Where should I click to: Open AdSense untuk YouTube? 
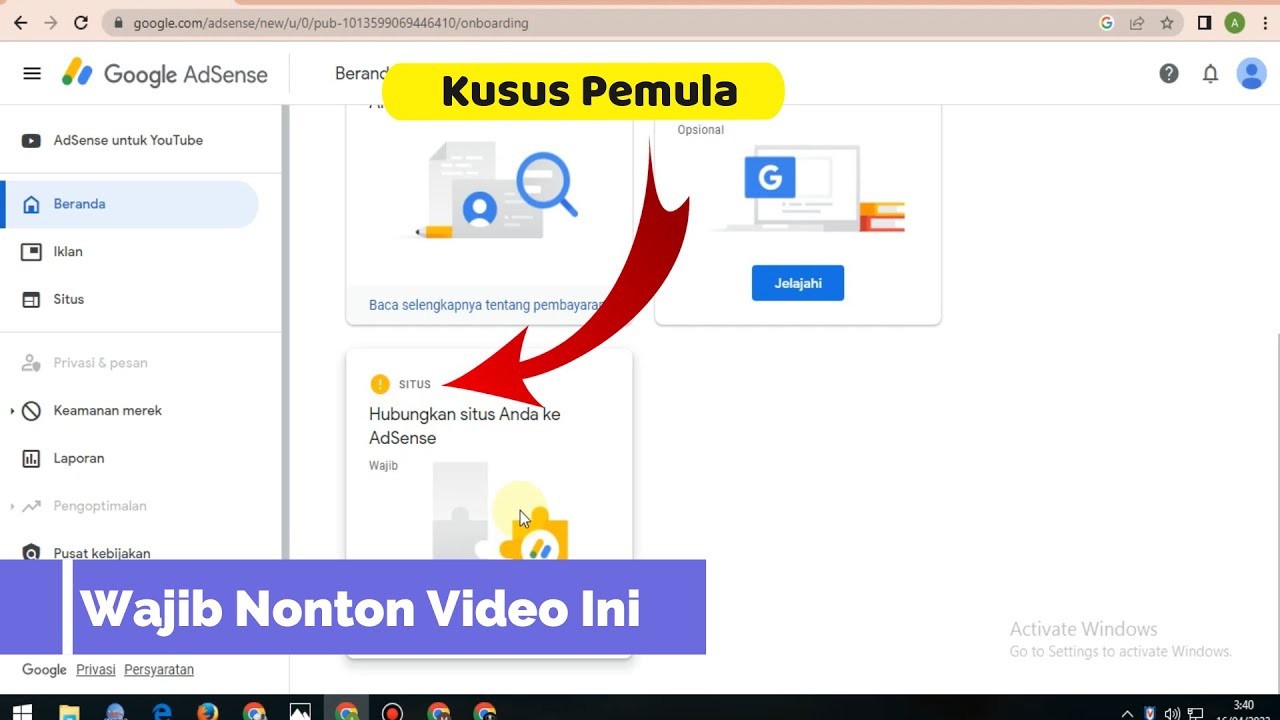pyautogui.click(x=128, y=141)
